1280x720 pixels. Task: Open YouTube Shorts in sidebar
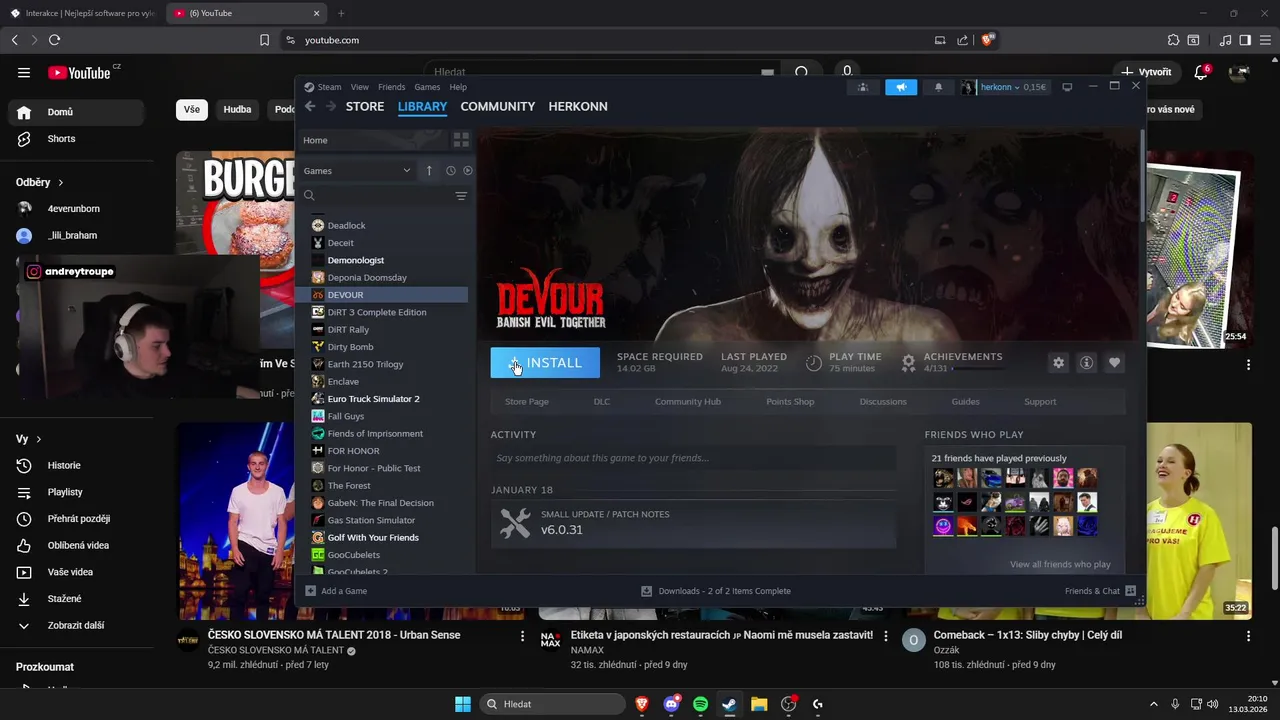[75, 139]
